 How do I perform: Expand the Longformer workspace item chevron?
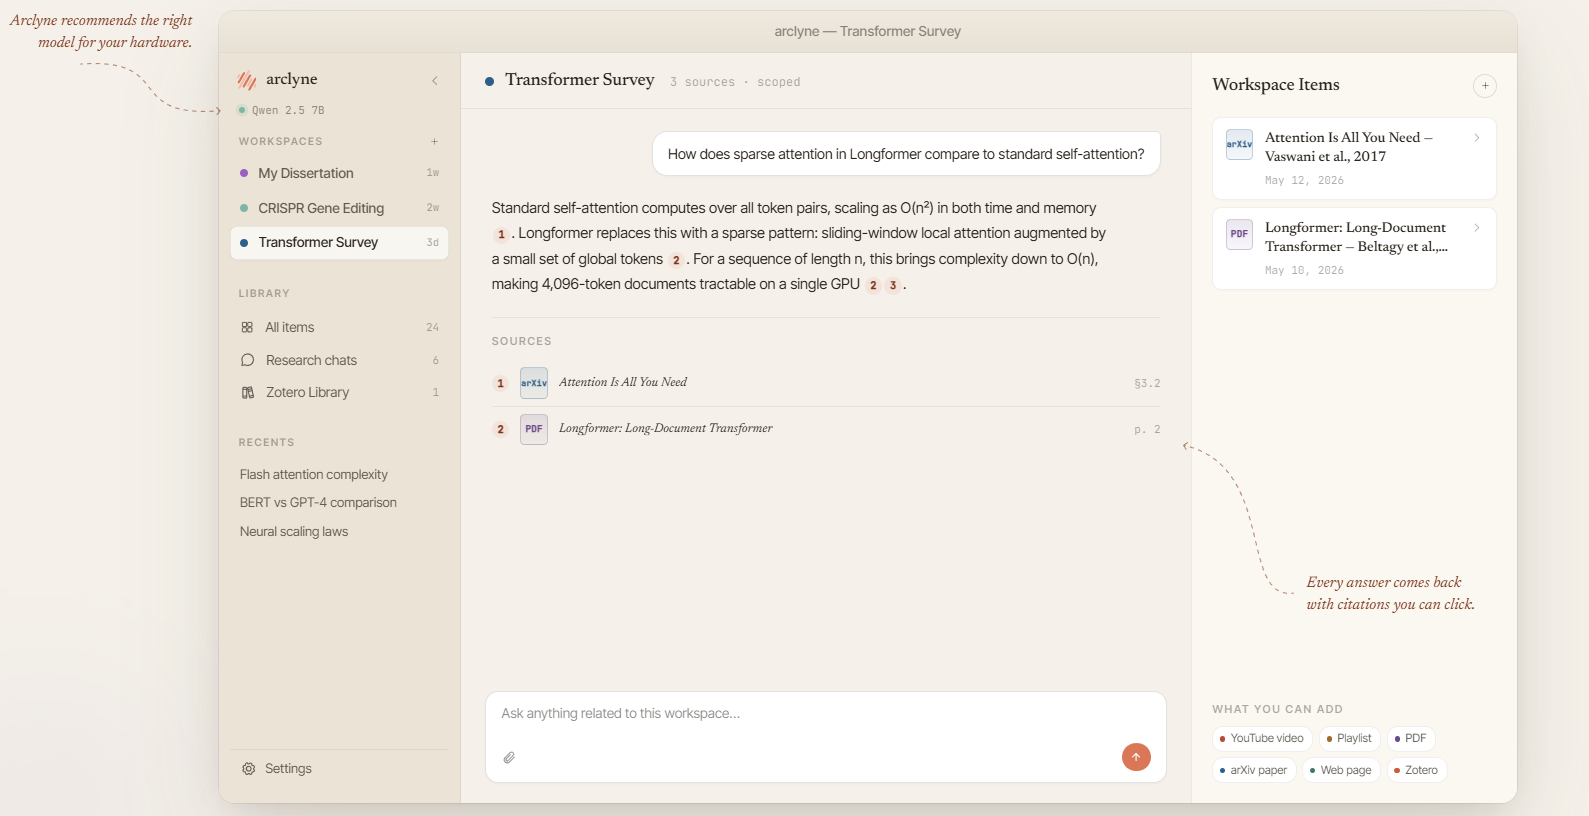[x=1477, y=228]
